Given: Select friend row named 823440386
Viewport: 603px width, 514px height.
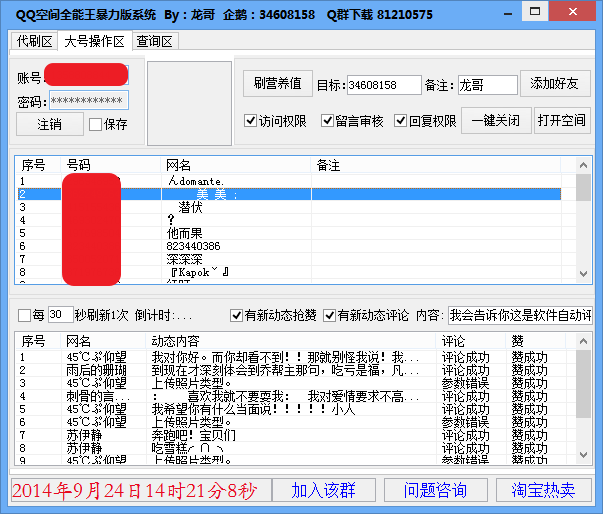Looking at the screenshot, I should pyautogui.click(x=289, y=246).
